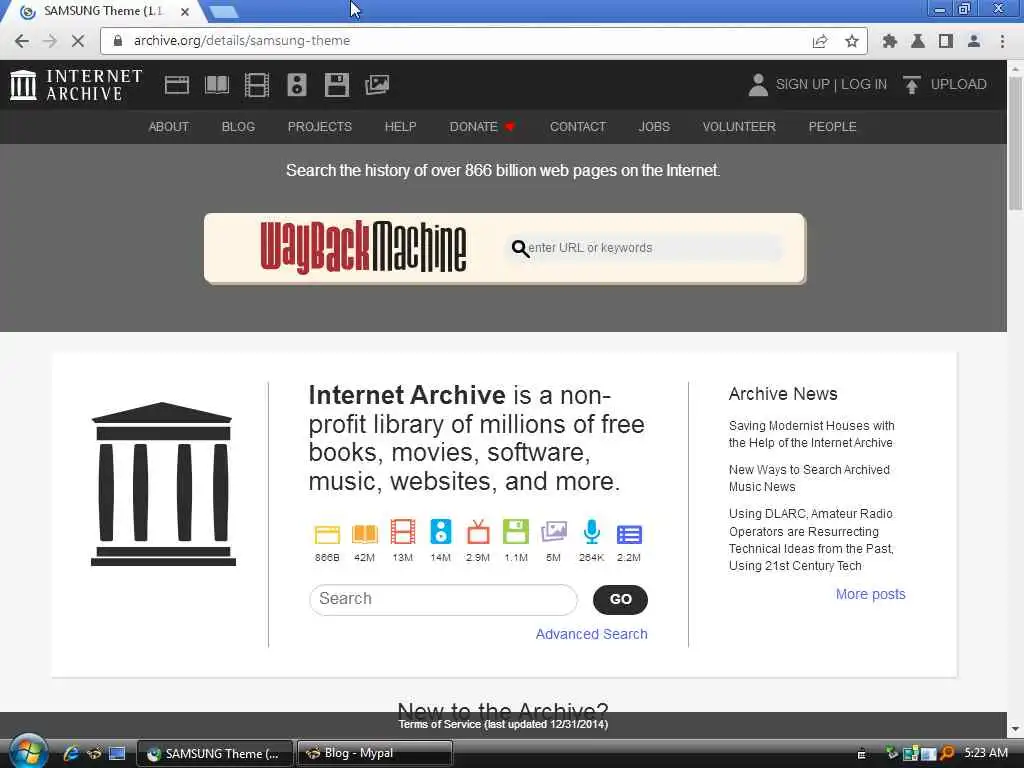Viewport: 1024px width, 768px height.
Task: Open the More posts link
Action: [x=871, y=594]
